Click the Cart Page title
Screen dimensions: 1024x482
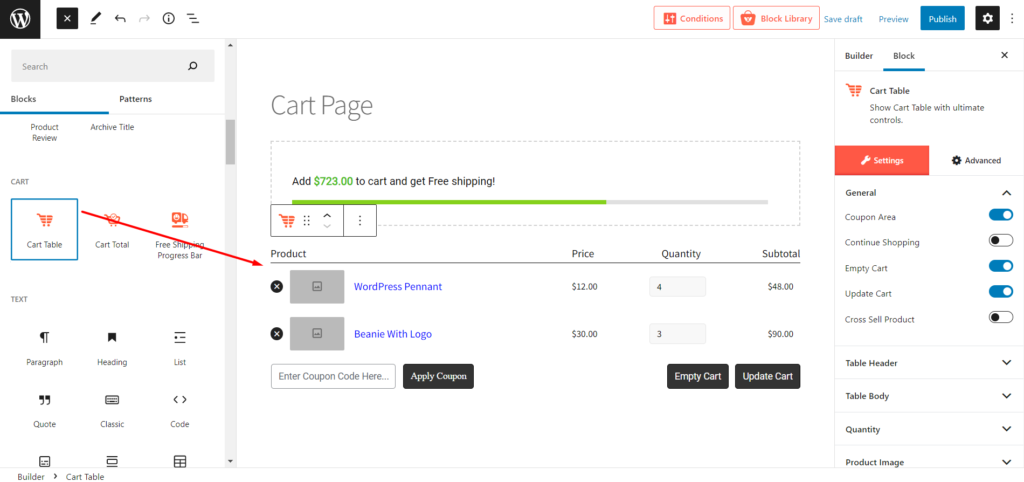[x=321, y=106]
